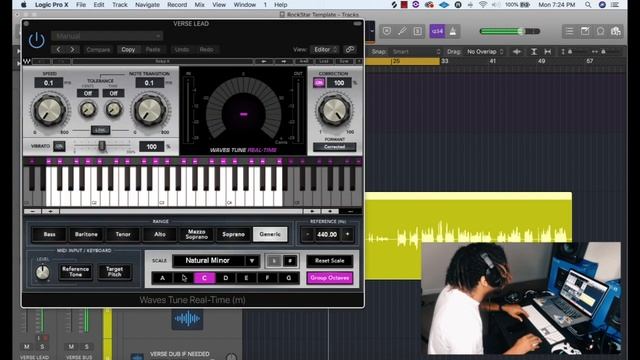
Task: Go to the previous plugin preset arrow
Action: pyautogui.click(x=58, y=49)
